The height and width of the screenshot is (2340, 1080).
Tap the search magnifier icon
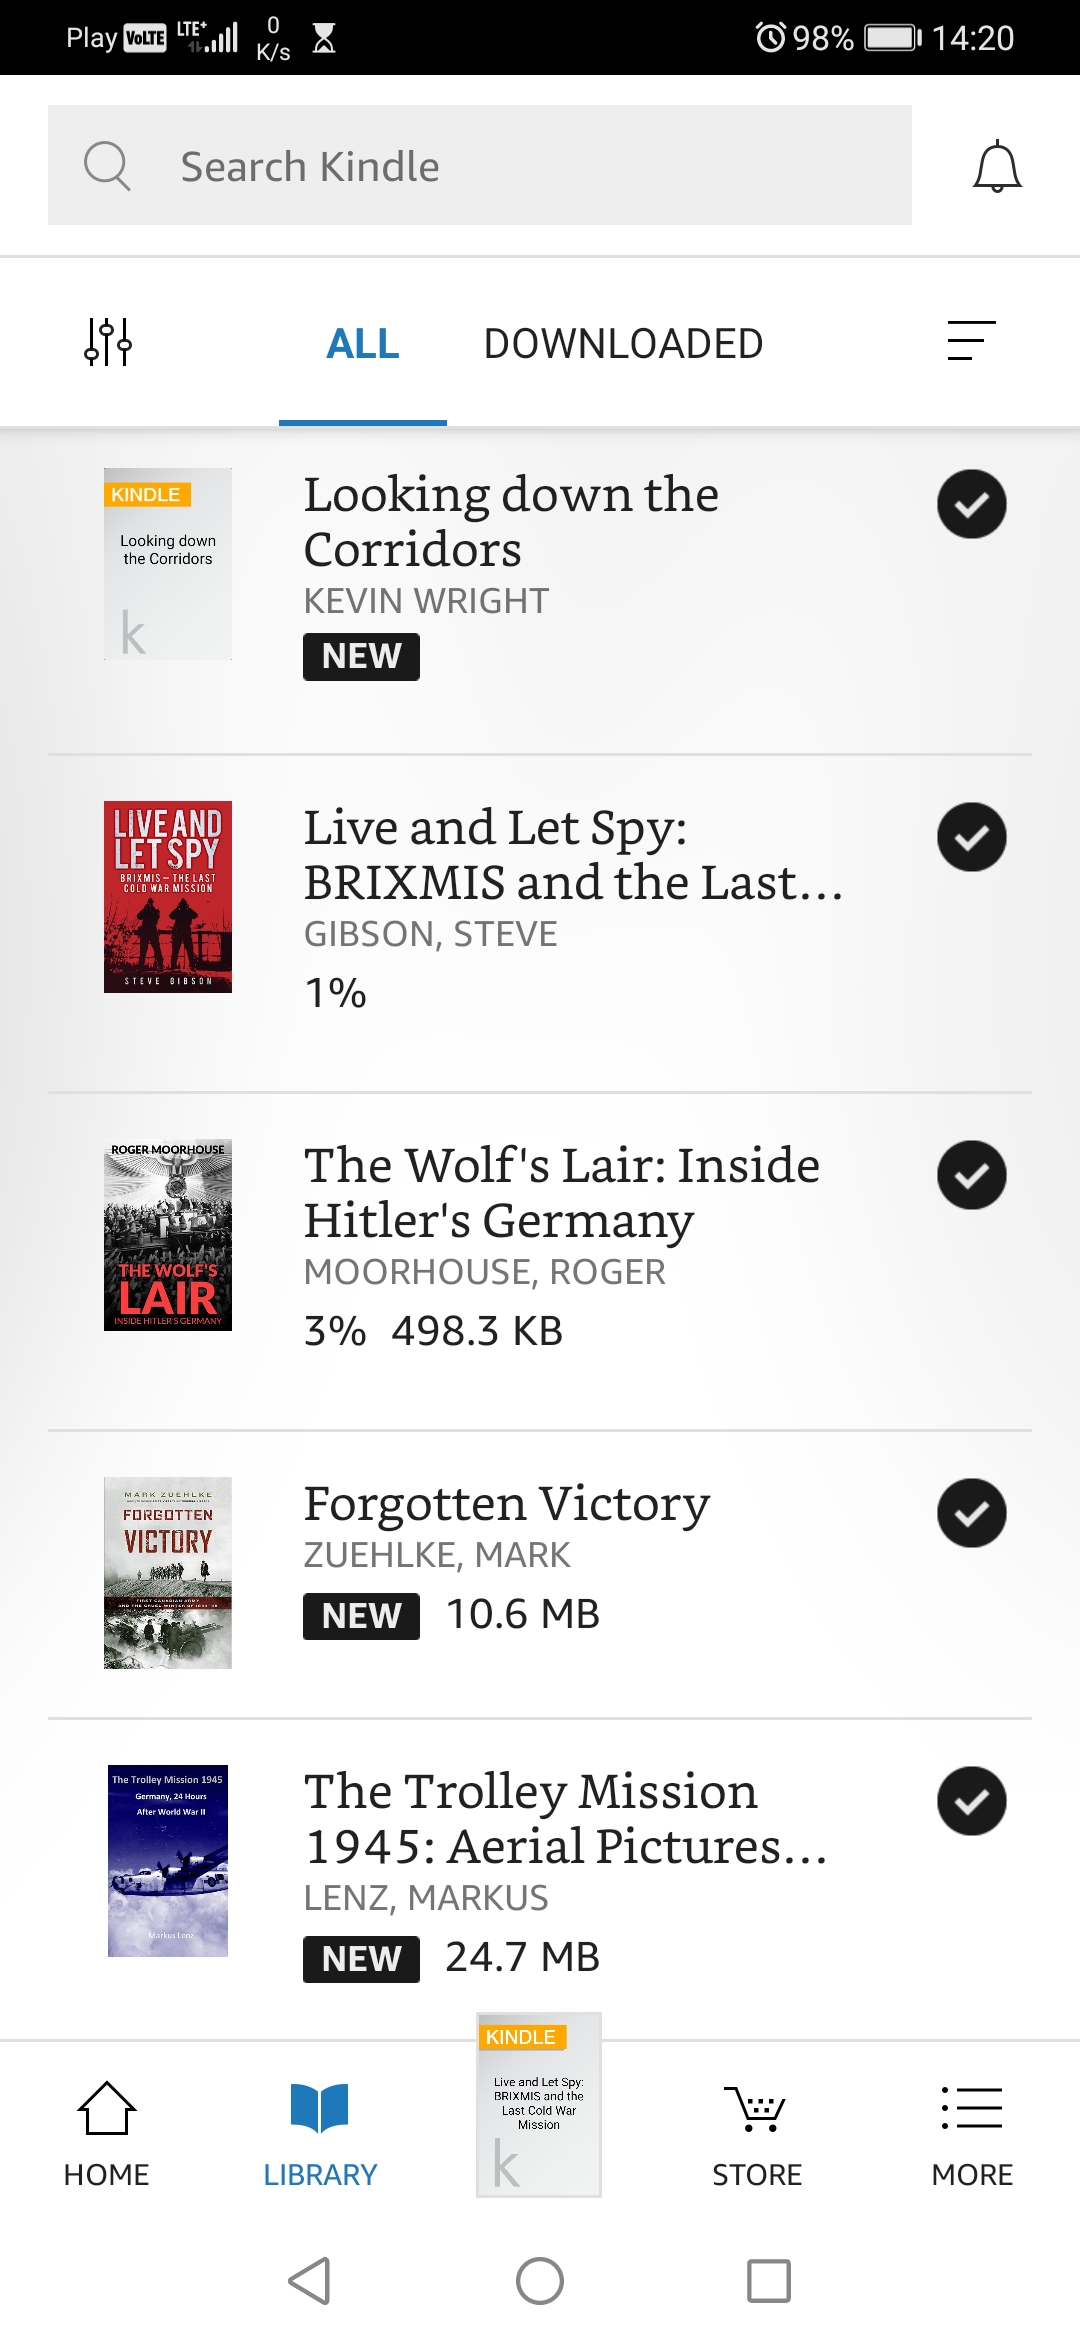(x=107, y=166)
